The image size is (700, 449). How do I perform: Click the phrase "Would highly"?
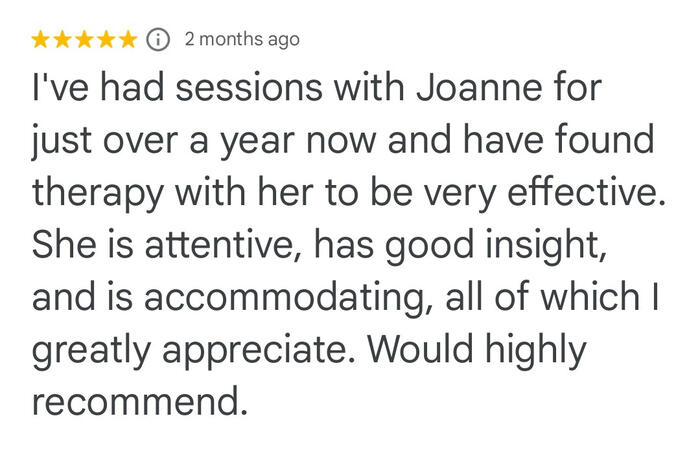tap(485, 350)
